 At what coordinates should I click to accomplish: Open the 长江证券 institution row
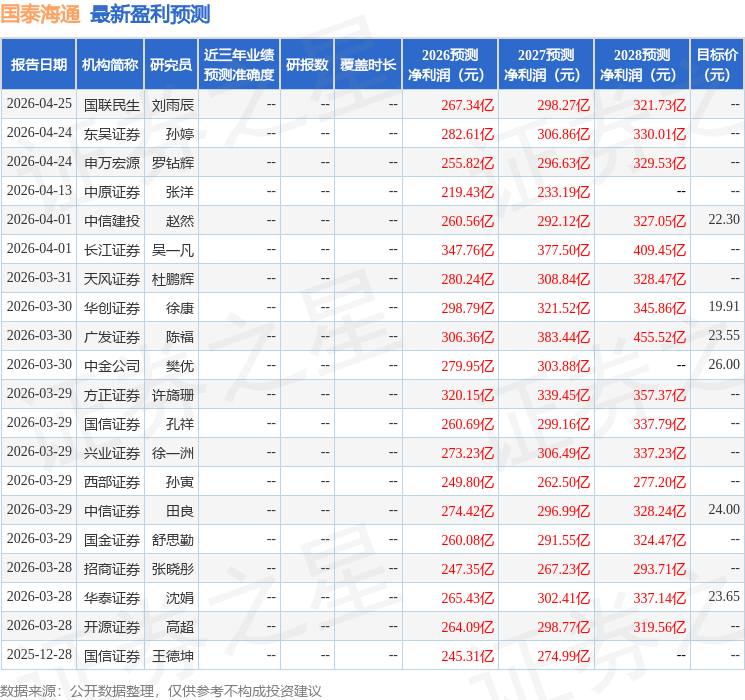pyautogui.click(x=112, y=249)
